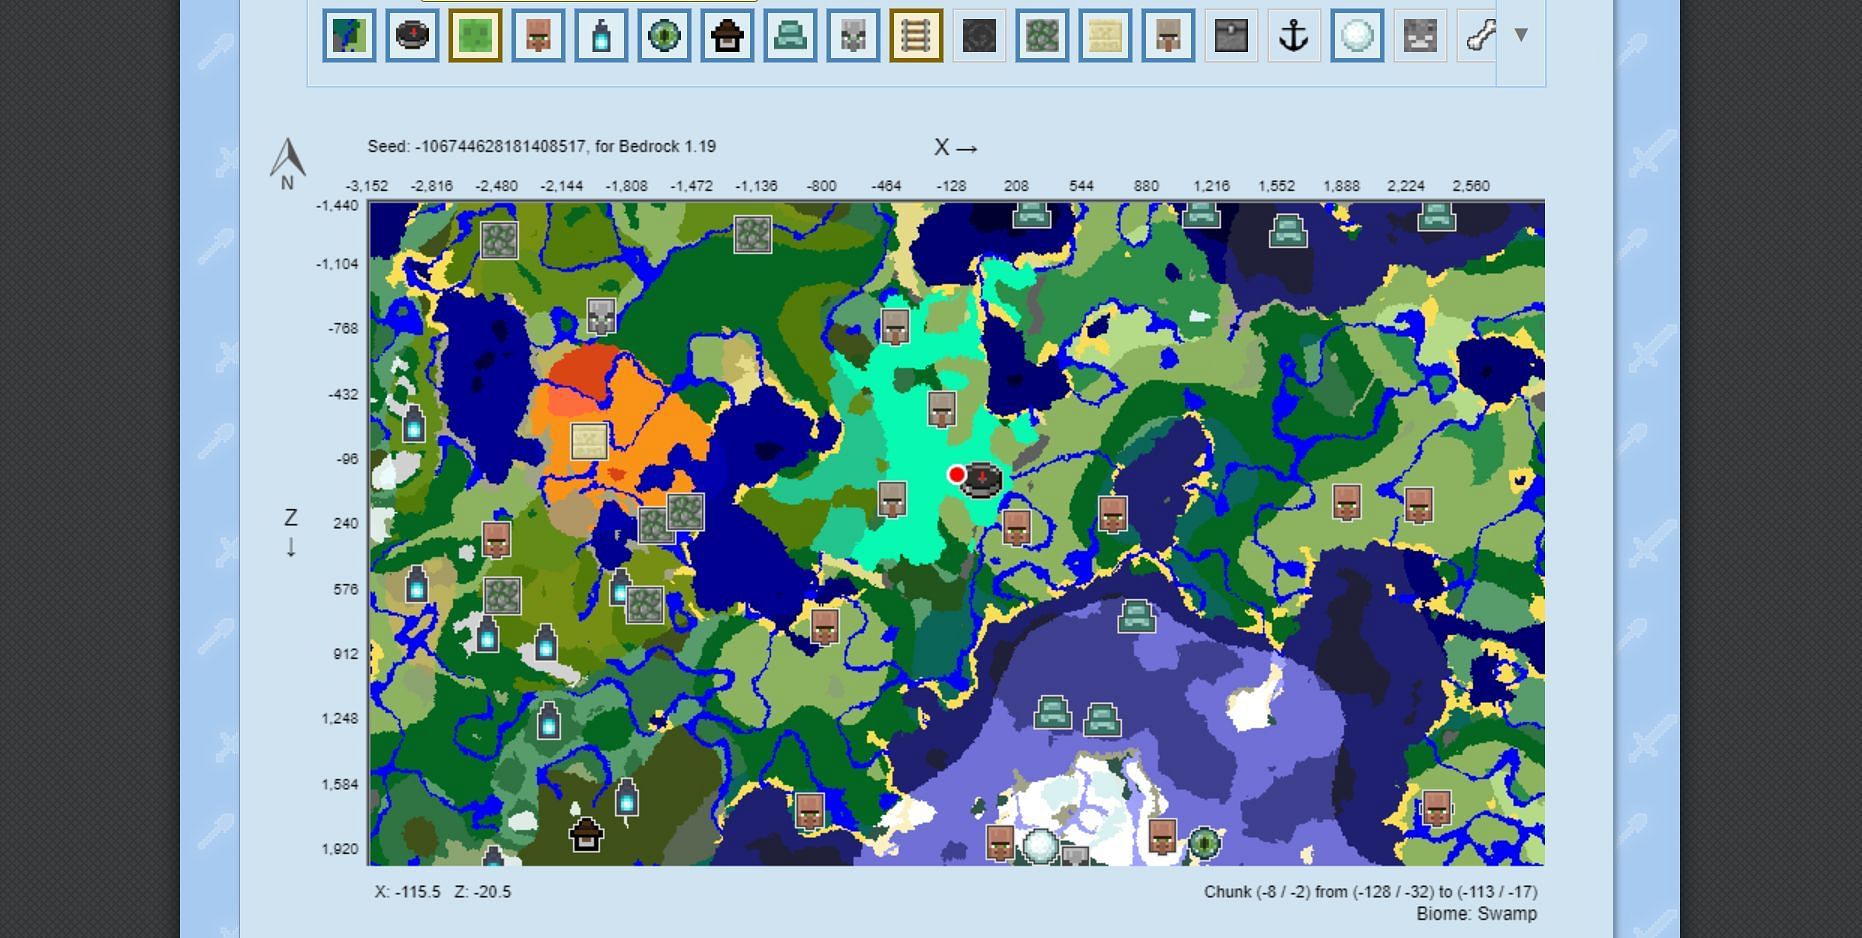The height and width of the screenshot is (938, 1862).
Task: Click the 2,560 label on the X axis
Action: pyautogui.click(x=1471, y=186)
